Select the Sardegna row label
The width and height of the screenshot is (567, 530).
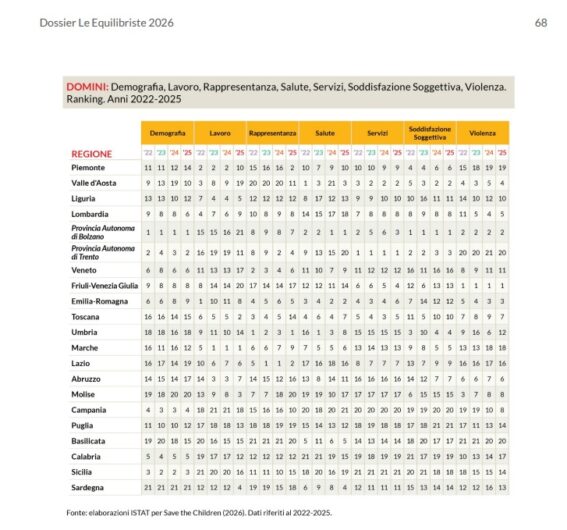pos(88,487)
